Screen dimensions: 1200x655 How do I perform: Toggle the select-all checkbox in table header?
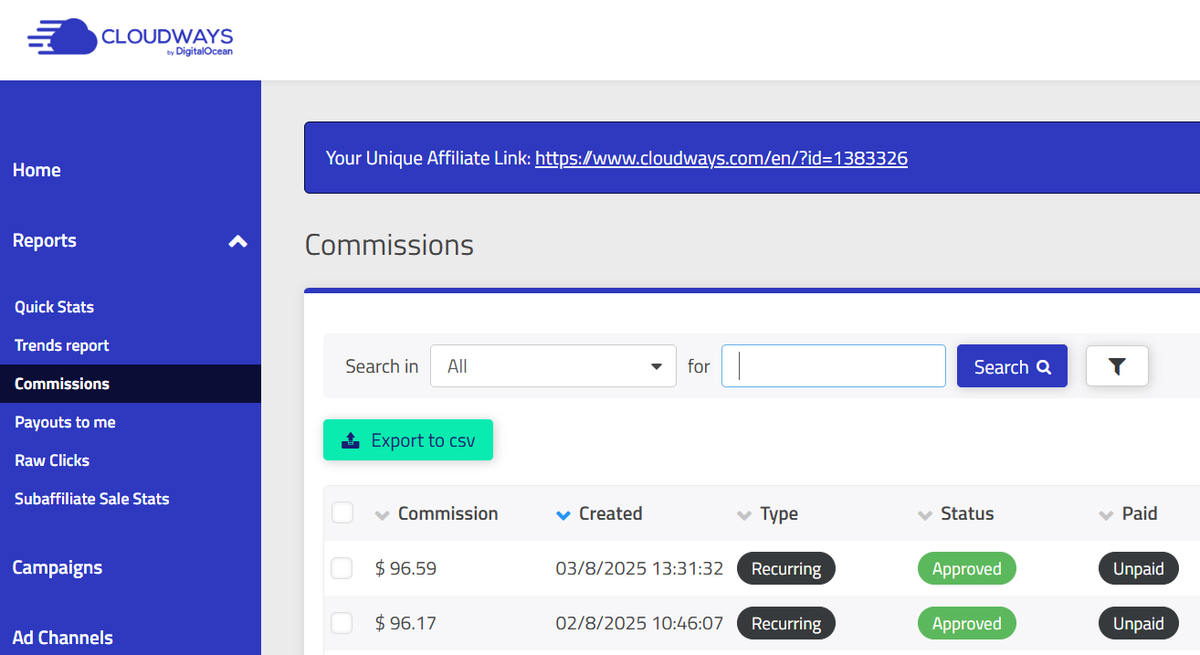pyautogui.click(x=342, y=513)
